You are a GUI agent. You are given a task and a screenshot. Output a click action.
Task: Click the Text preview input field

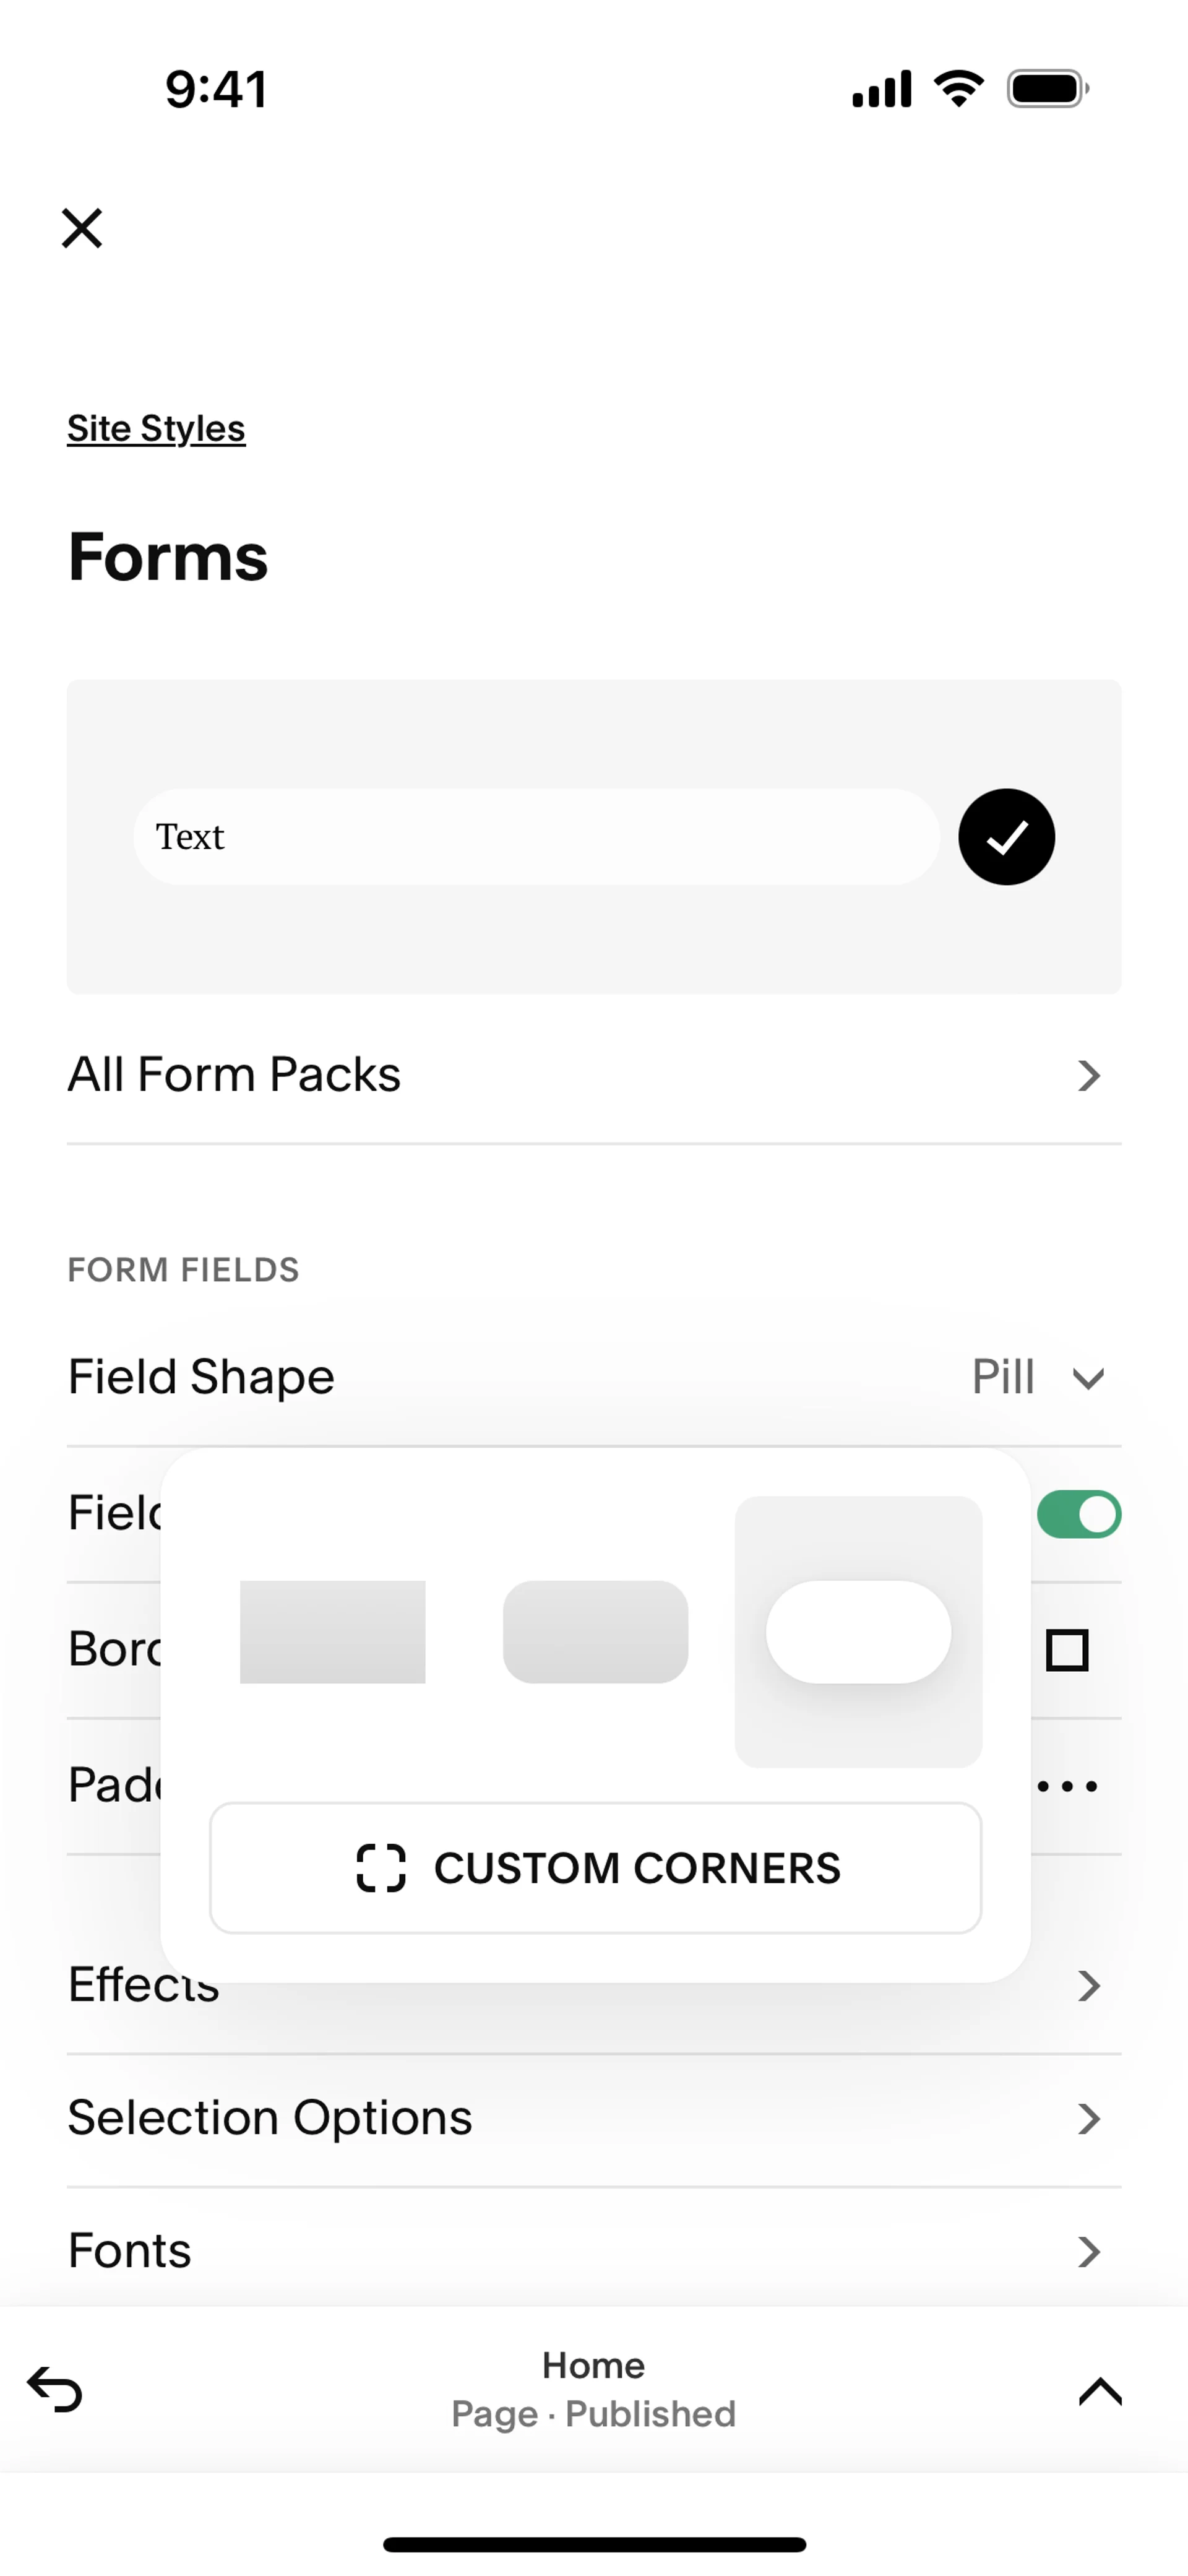536,837
